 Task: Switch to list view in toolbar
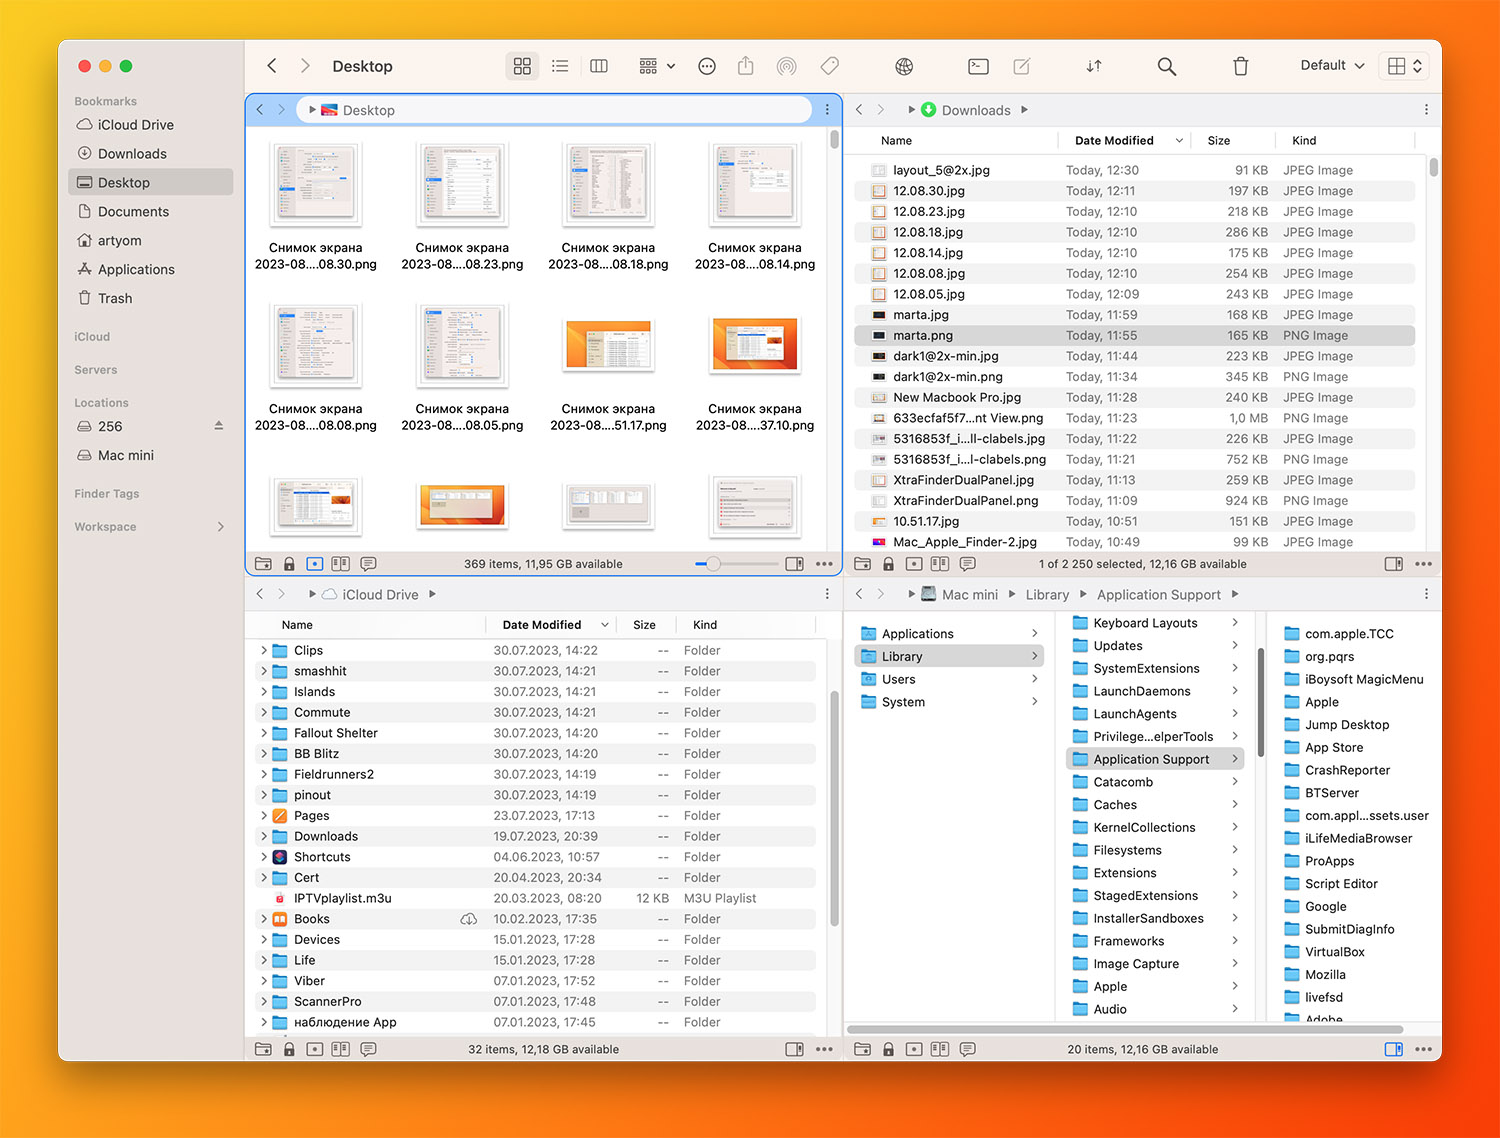point(560,66)
